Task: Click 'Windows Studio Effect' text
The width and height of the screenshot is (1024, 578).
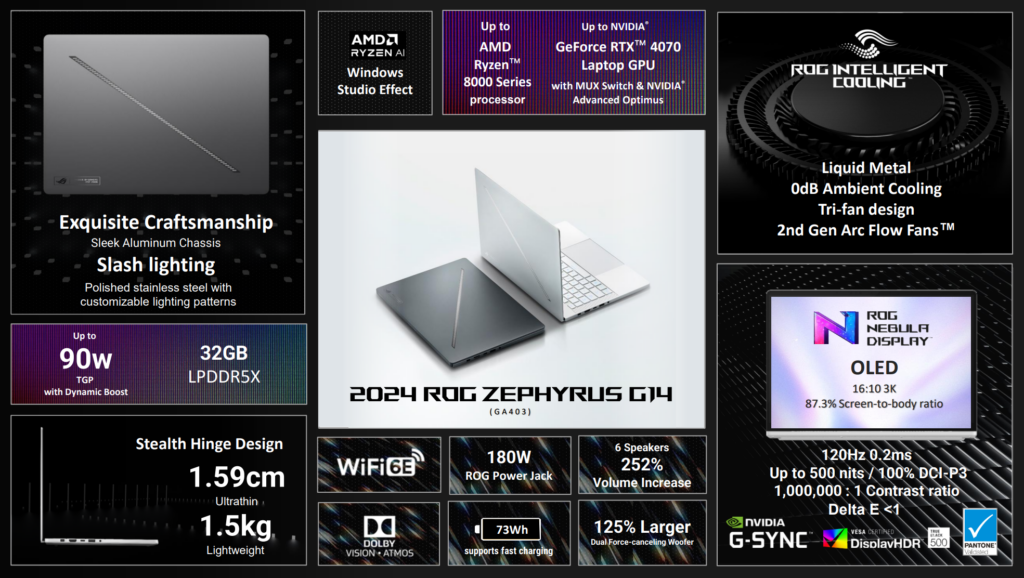Action: point(375,81)
